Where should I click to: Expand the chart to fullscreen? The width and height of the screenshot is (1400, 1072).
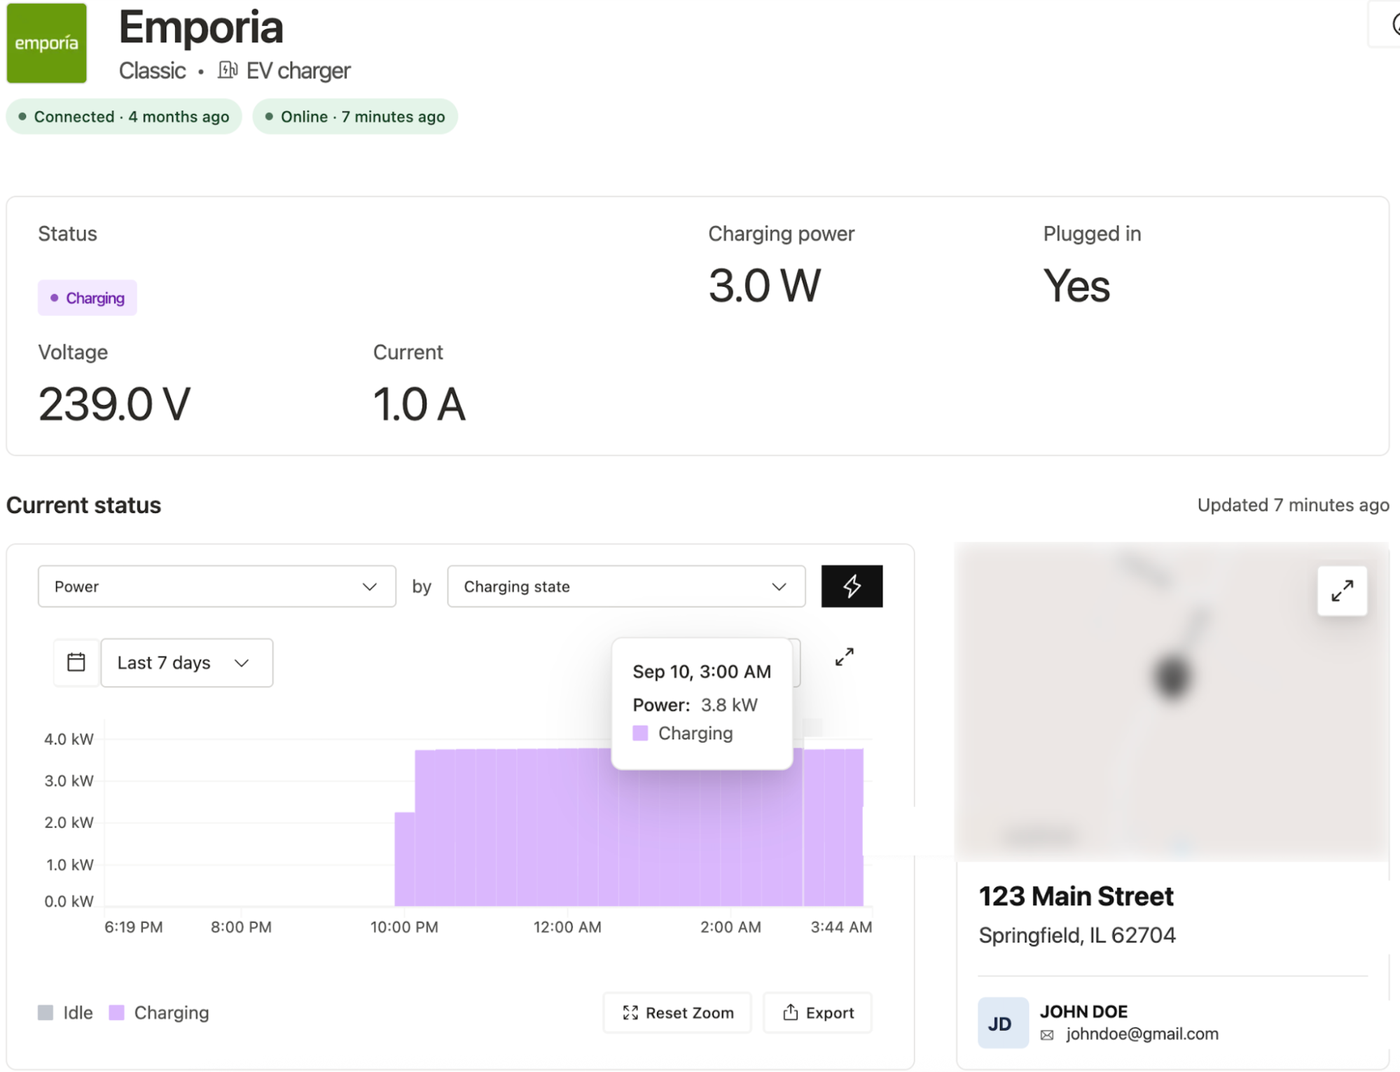[845, 657]
